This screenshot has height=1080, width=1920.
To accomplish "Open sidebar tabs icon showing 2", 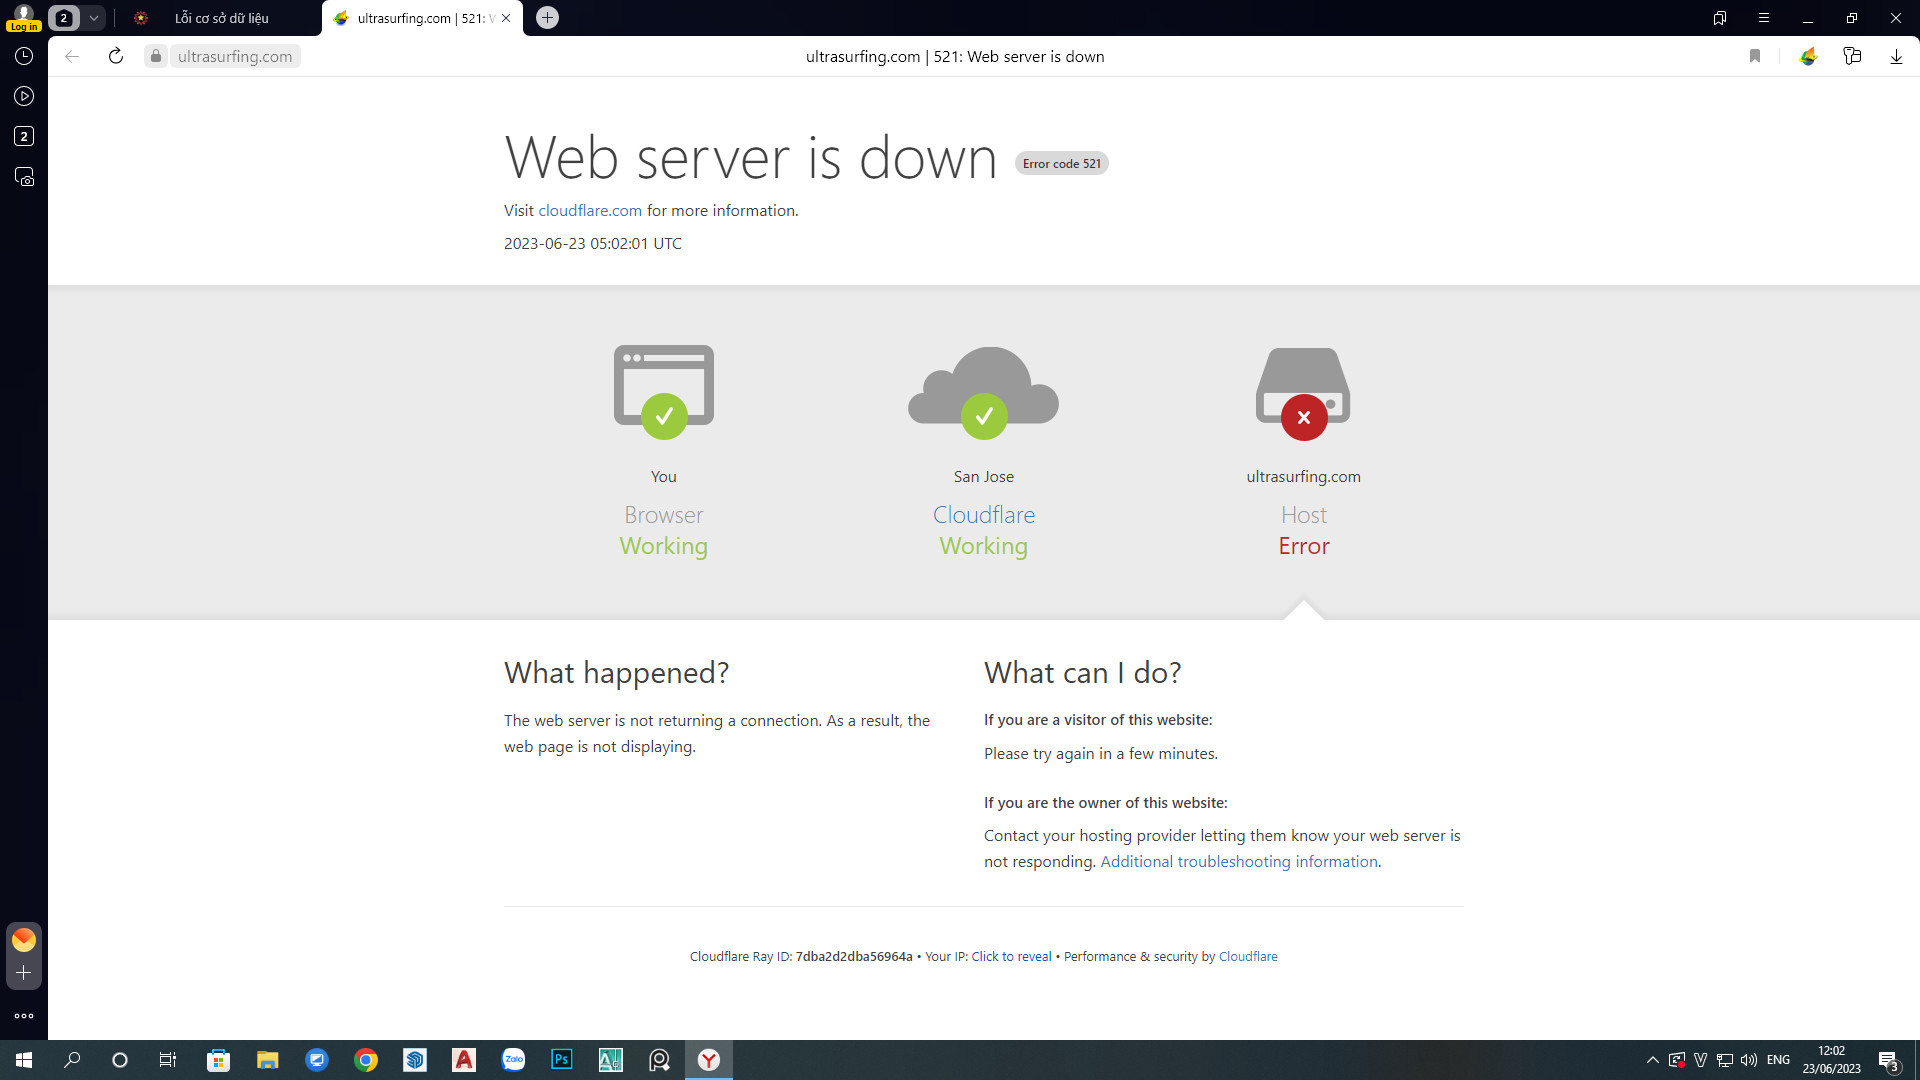I will tap(24, 136).
